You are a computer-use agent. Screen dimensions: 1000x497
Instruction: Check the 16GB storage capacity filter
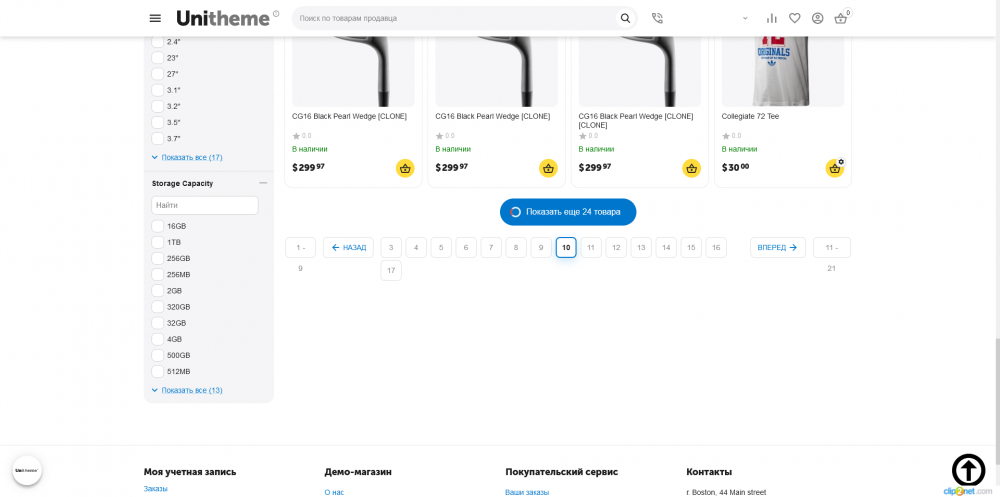[x=158, y=226]
